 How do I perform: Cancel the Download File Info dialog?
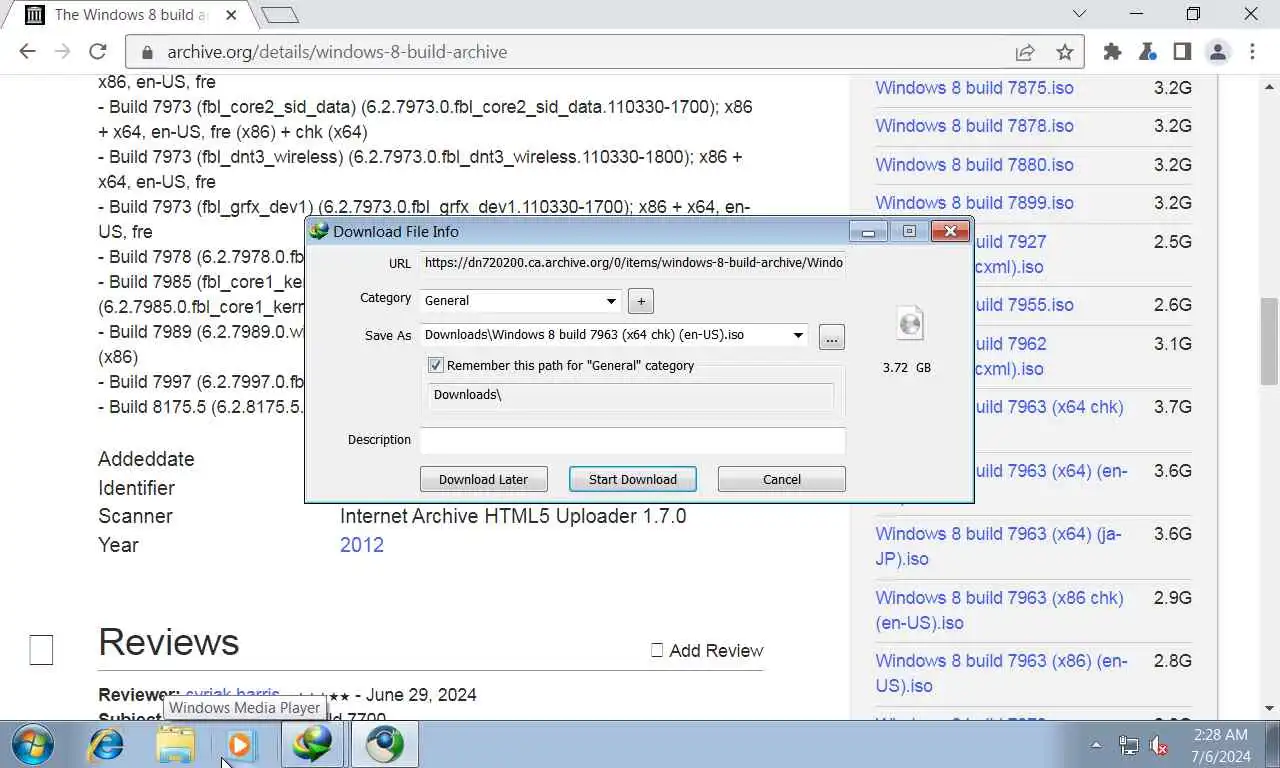coord(781,479)
